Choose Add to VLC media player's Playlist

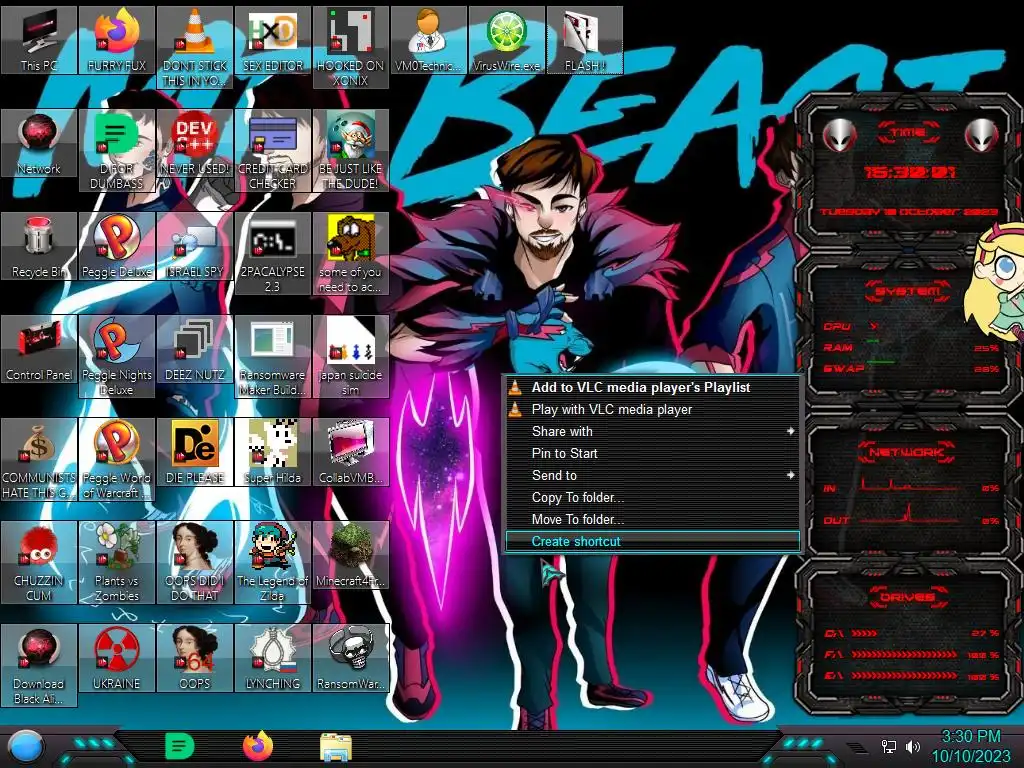point(652,387)
